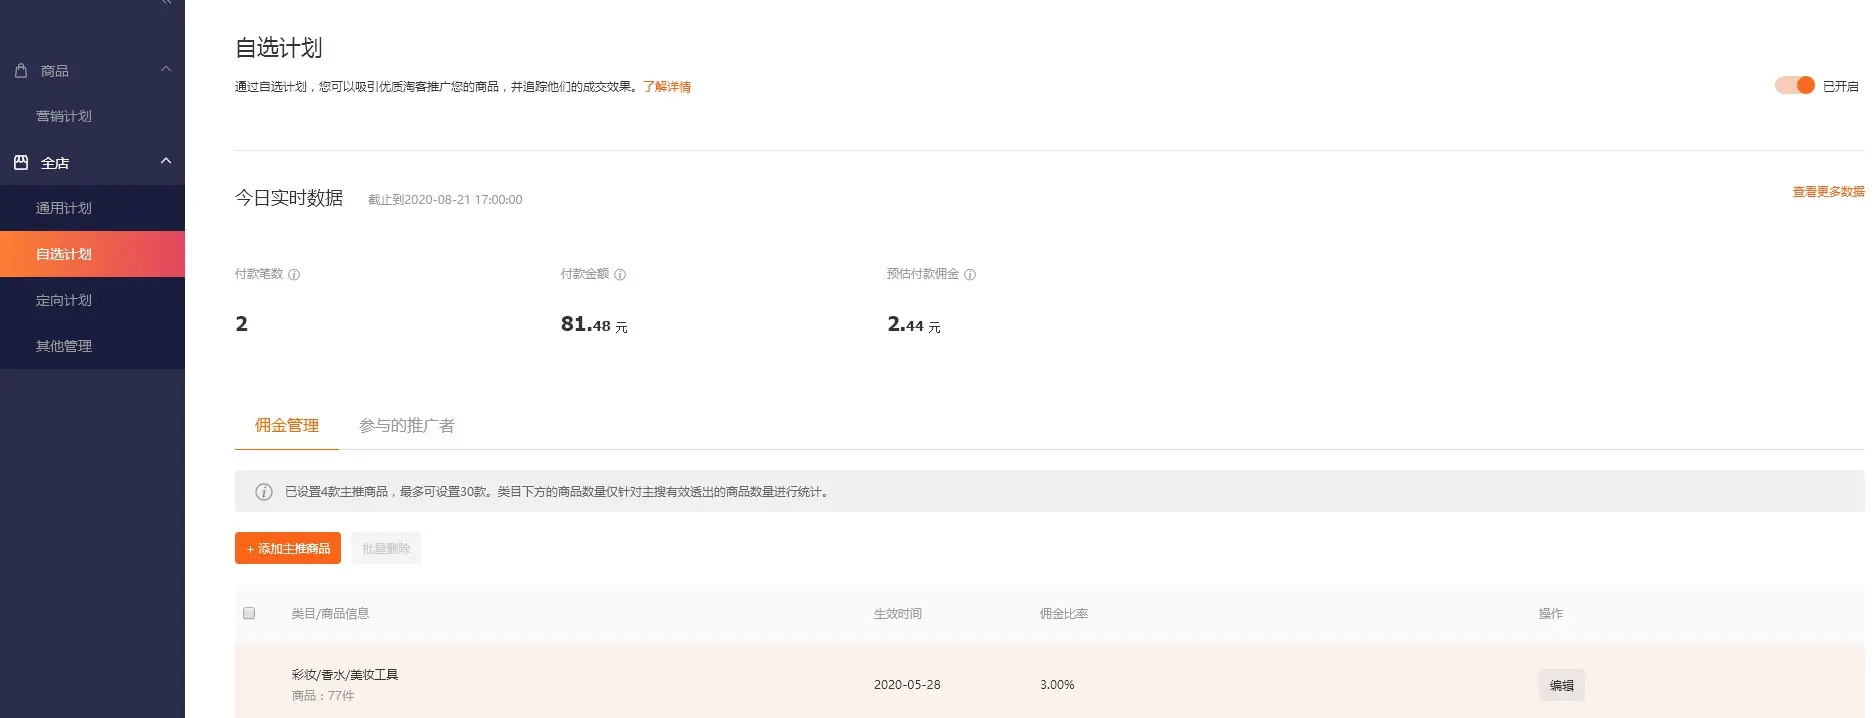
Task: Click the 了解详情 link
Action: [667, 87]
